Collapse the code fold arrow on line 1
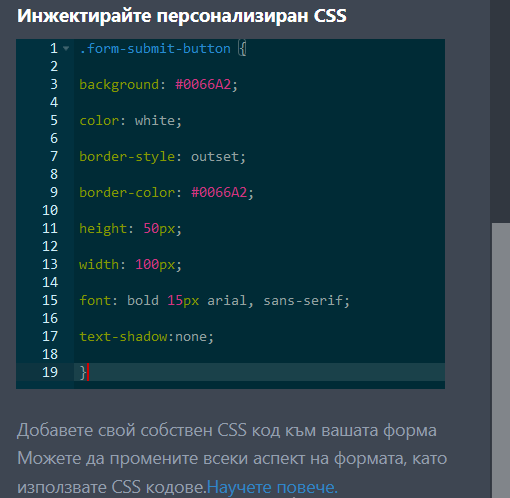Screen dimensions: 510x498 coord(66,49)
